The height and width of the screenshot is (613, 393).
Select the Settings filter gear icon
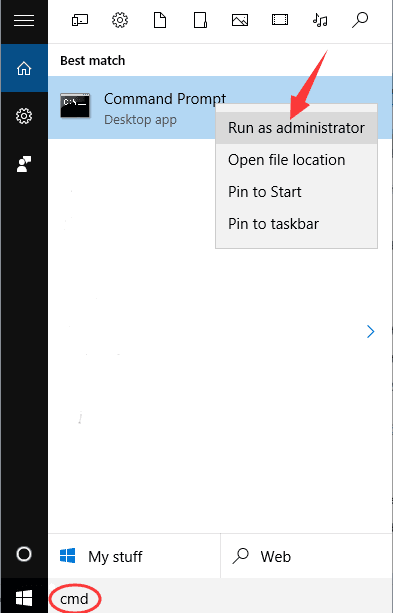tap(120, 20)
